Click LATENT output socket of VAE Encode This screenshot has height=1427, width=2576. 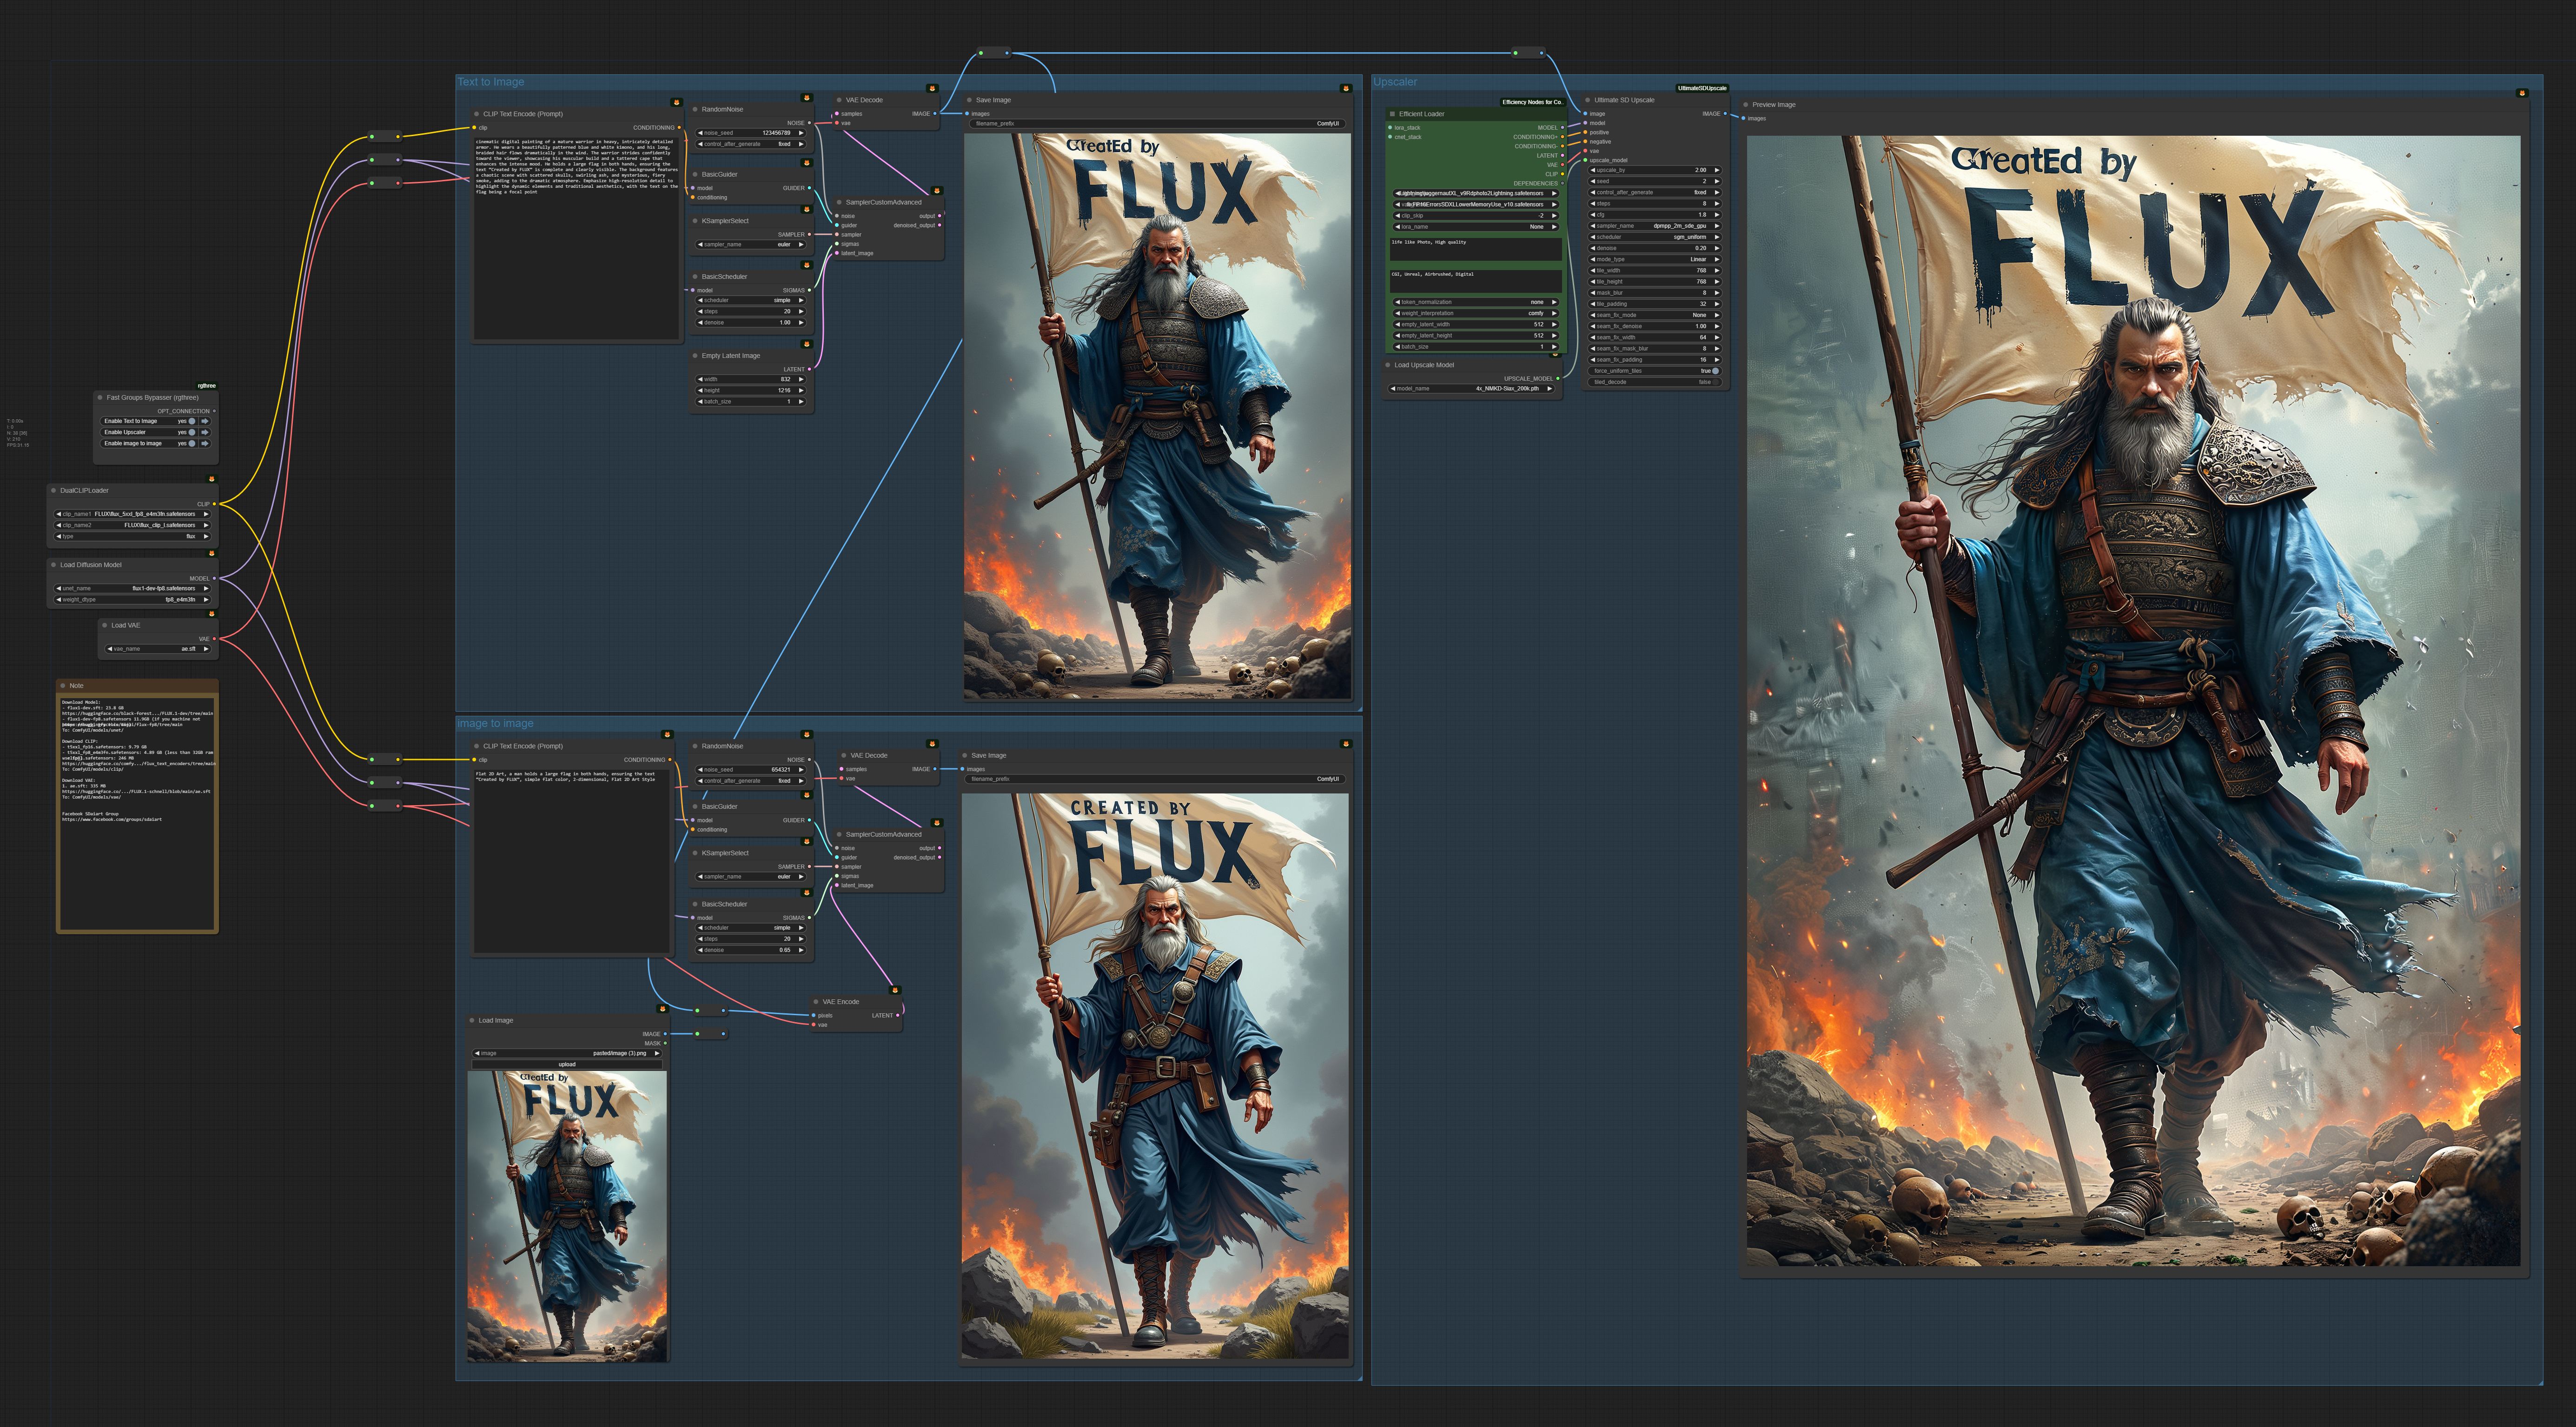pos(898,1015)
